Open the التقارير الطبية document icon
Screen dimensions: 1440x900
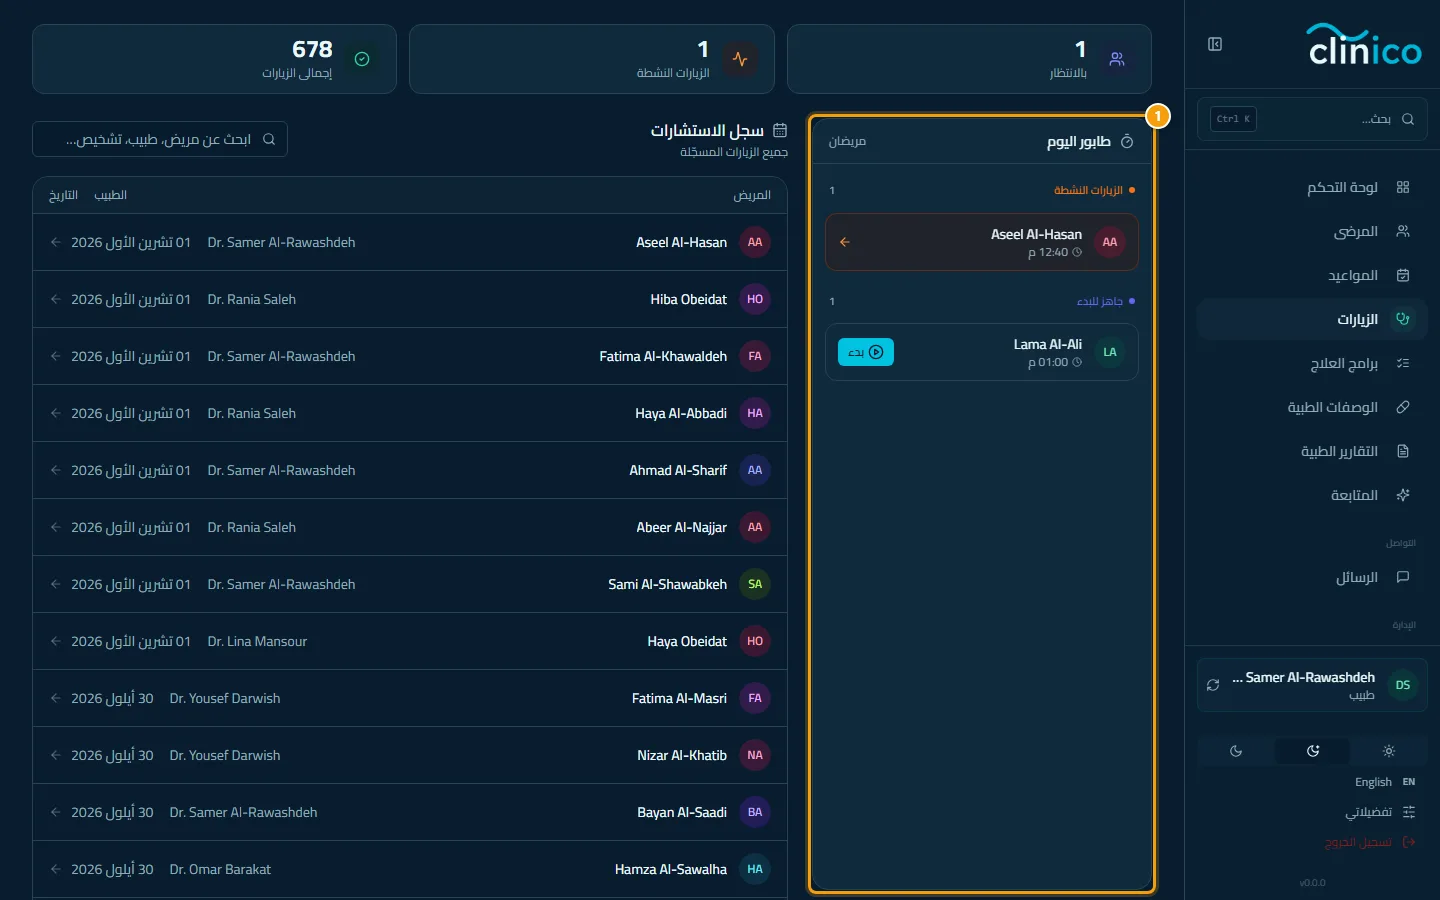click(1403, 451)
